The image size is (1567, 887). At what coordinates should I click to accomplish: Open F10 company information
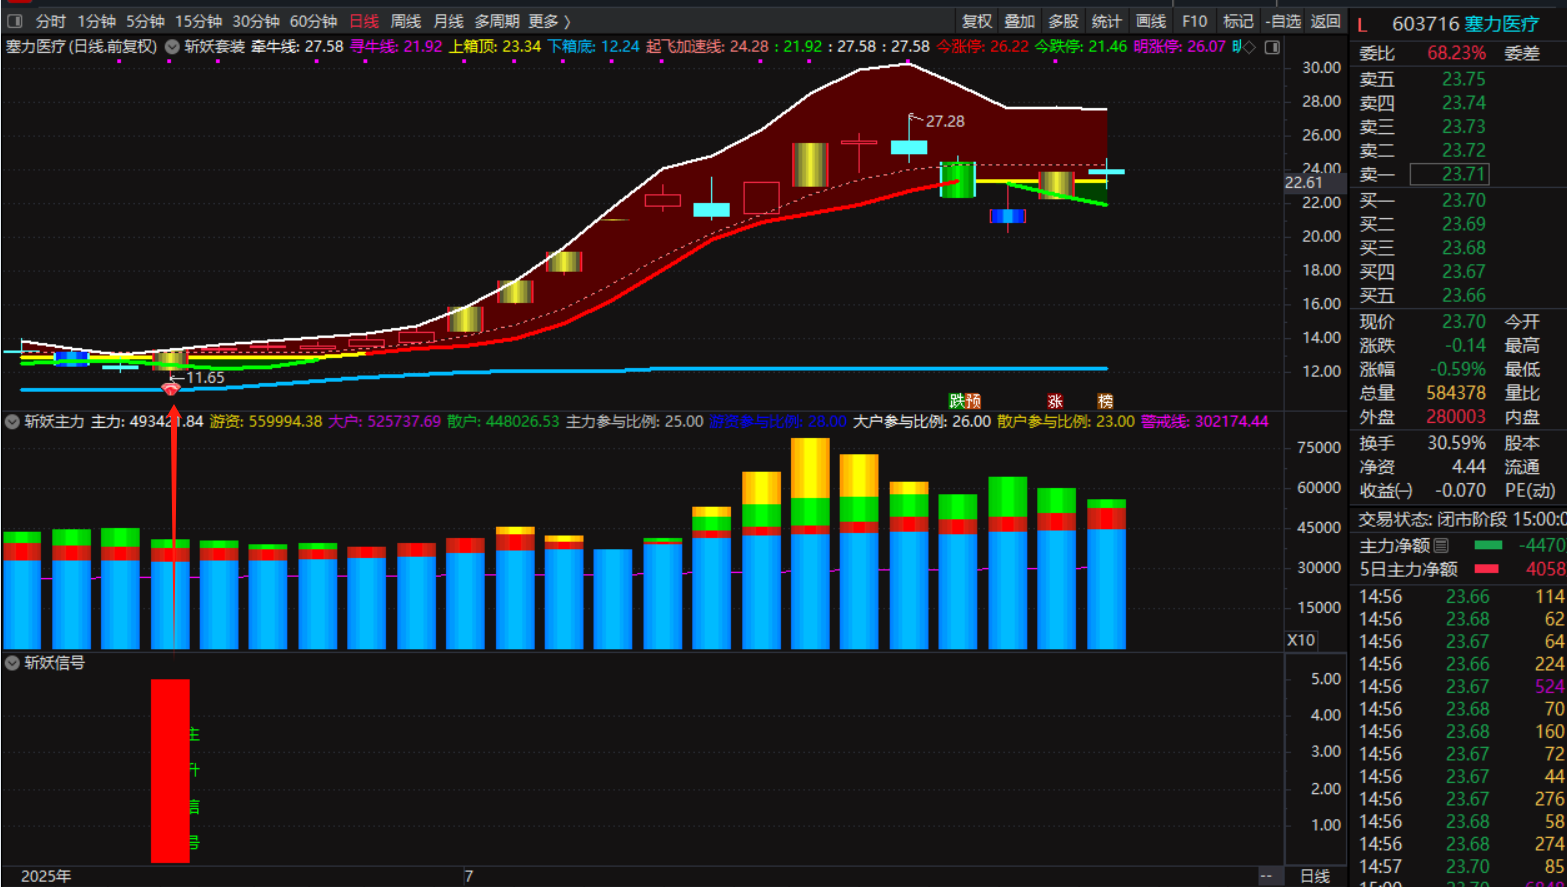1194,21
